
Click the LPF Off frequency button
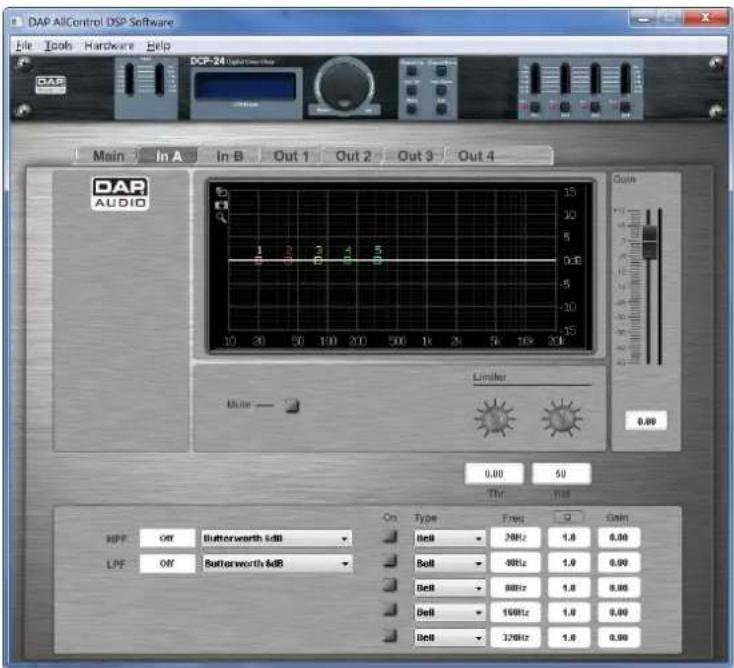point(167,563)
